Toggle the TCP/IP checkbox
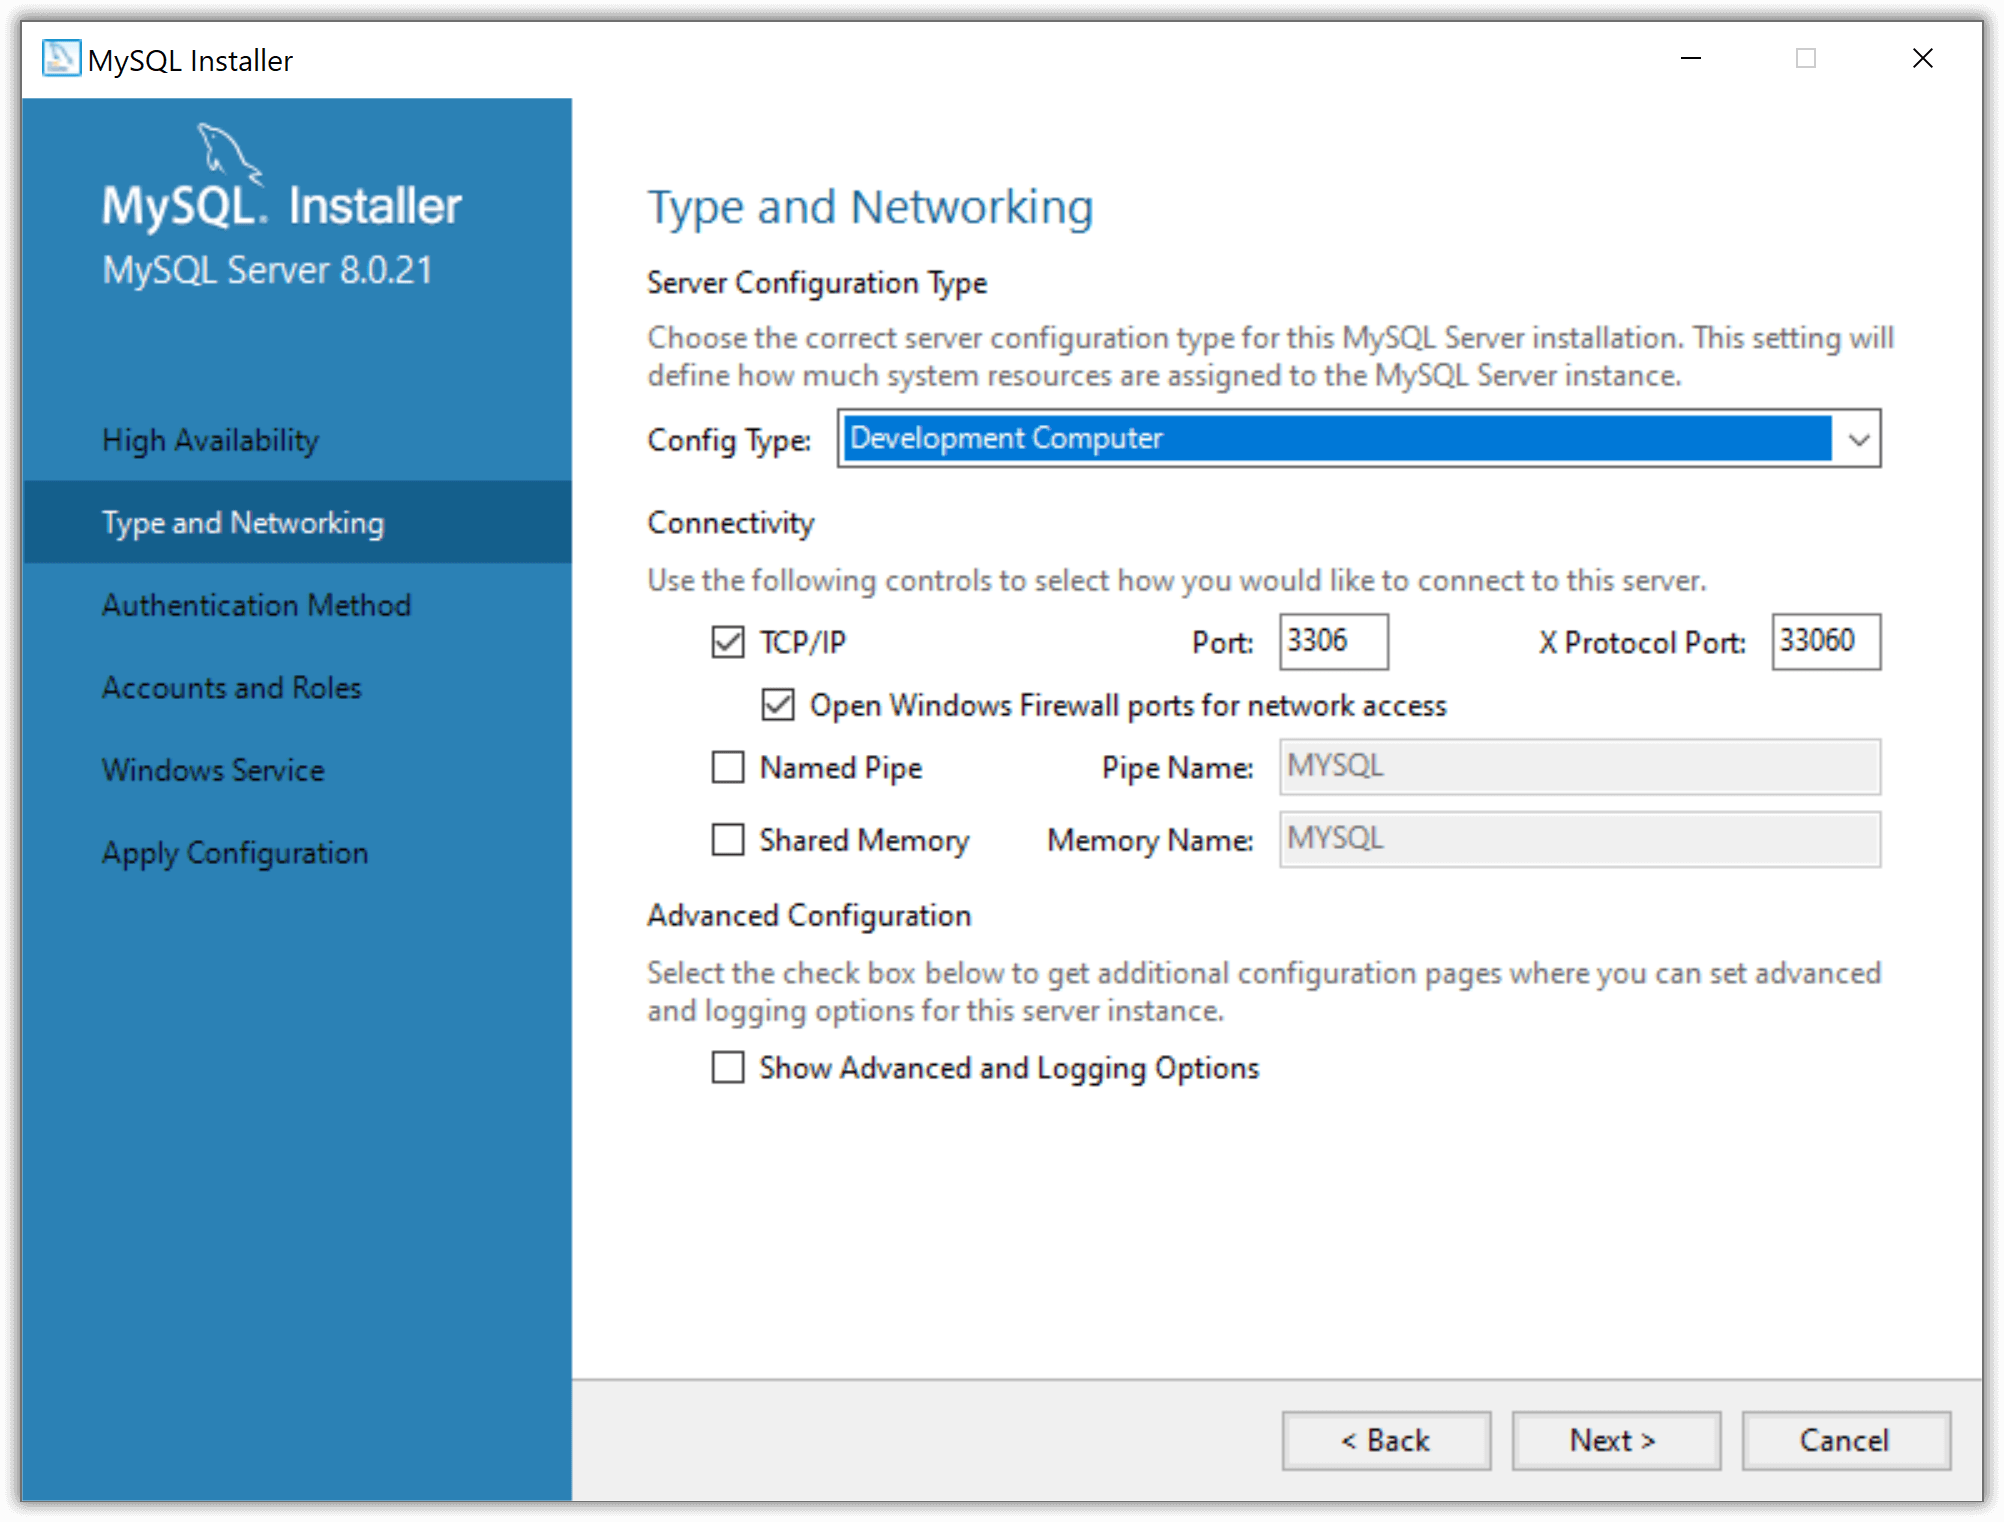The height and width of the screenshot is (1522, 2004). 728,642
